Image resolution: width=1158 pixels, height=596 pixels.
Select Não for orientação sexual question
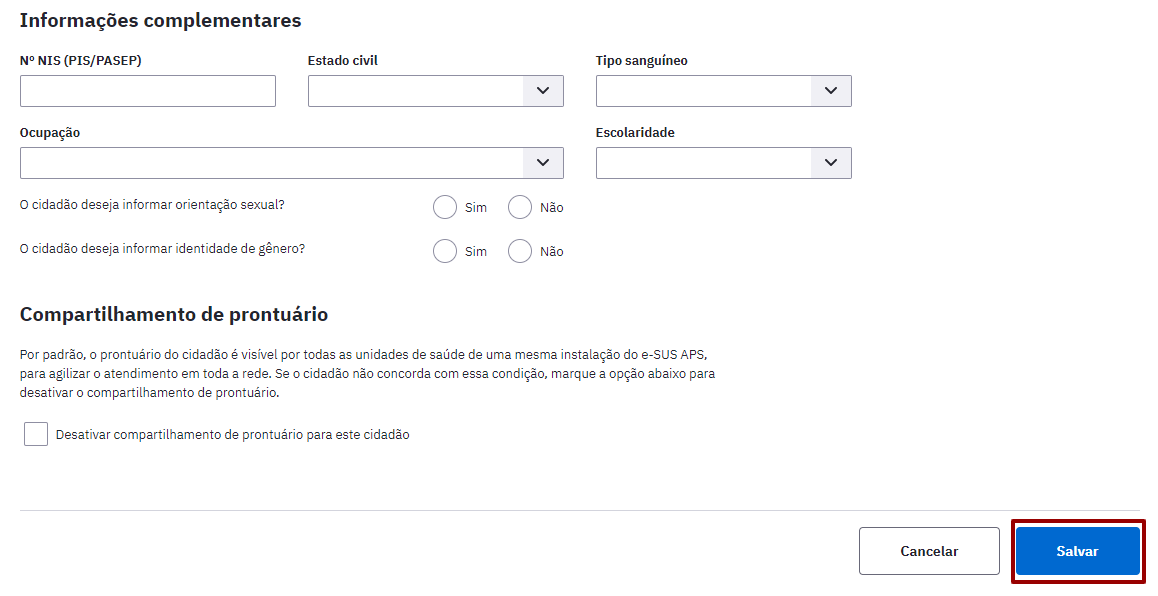(x=520, y=208)
